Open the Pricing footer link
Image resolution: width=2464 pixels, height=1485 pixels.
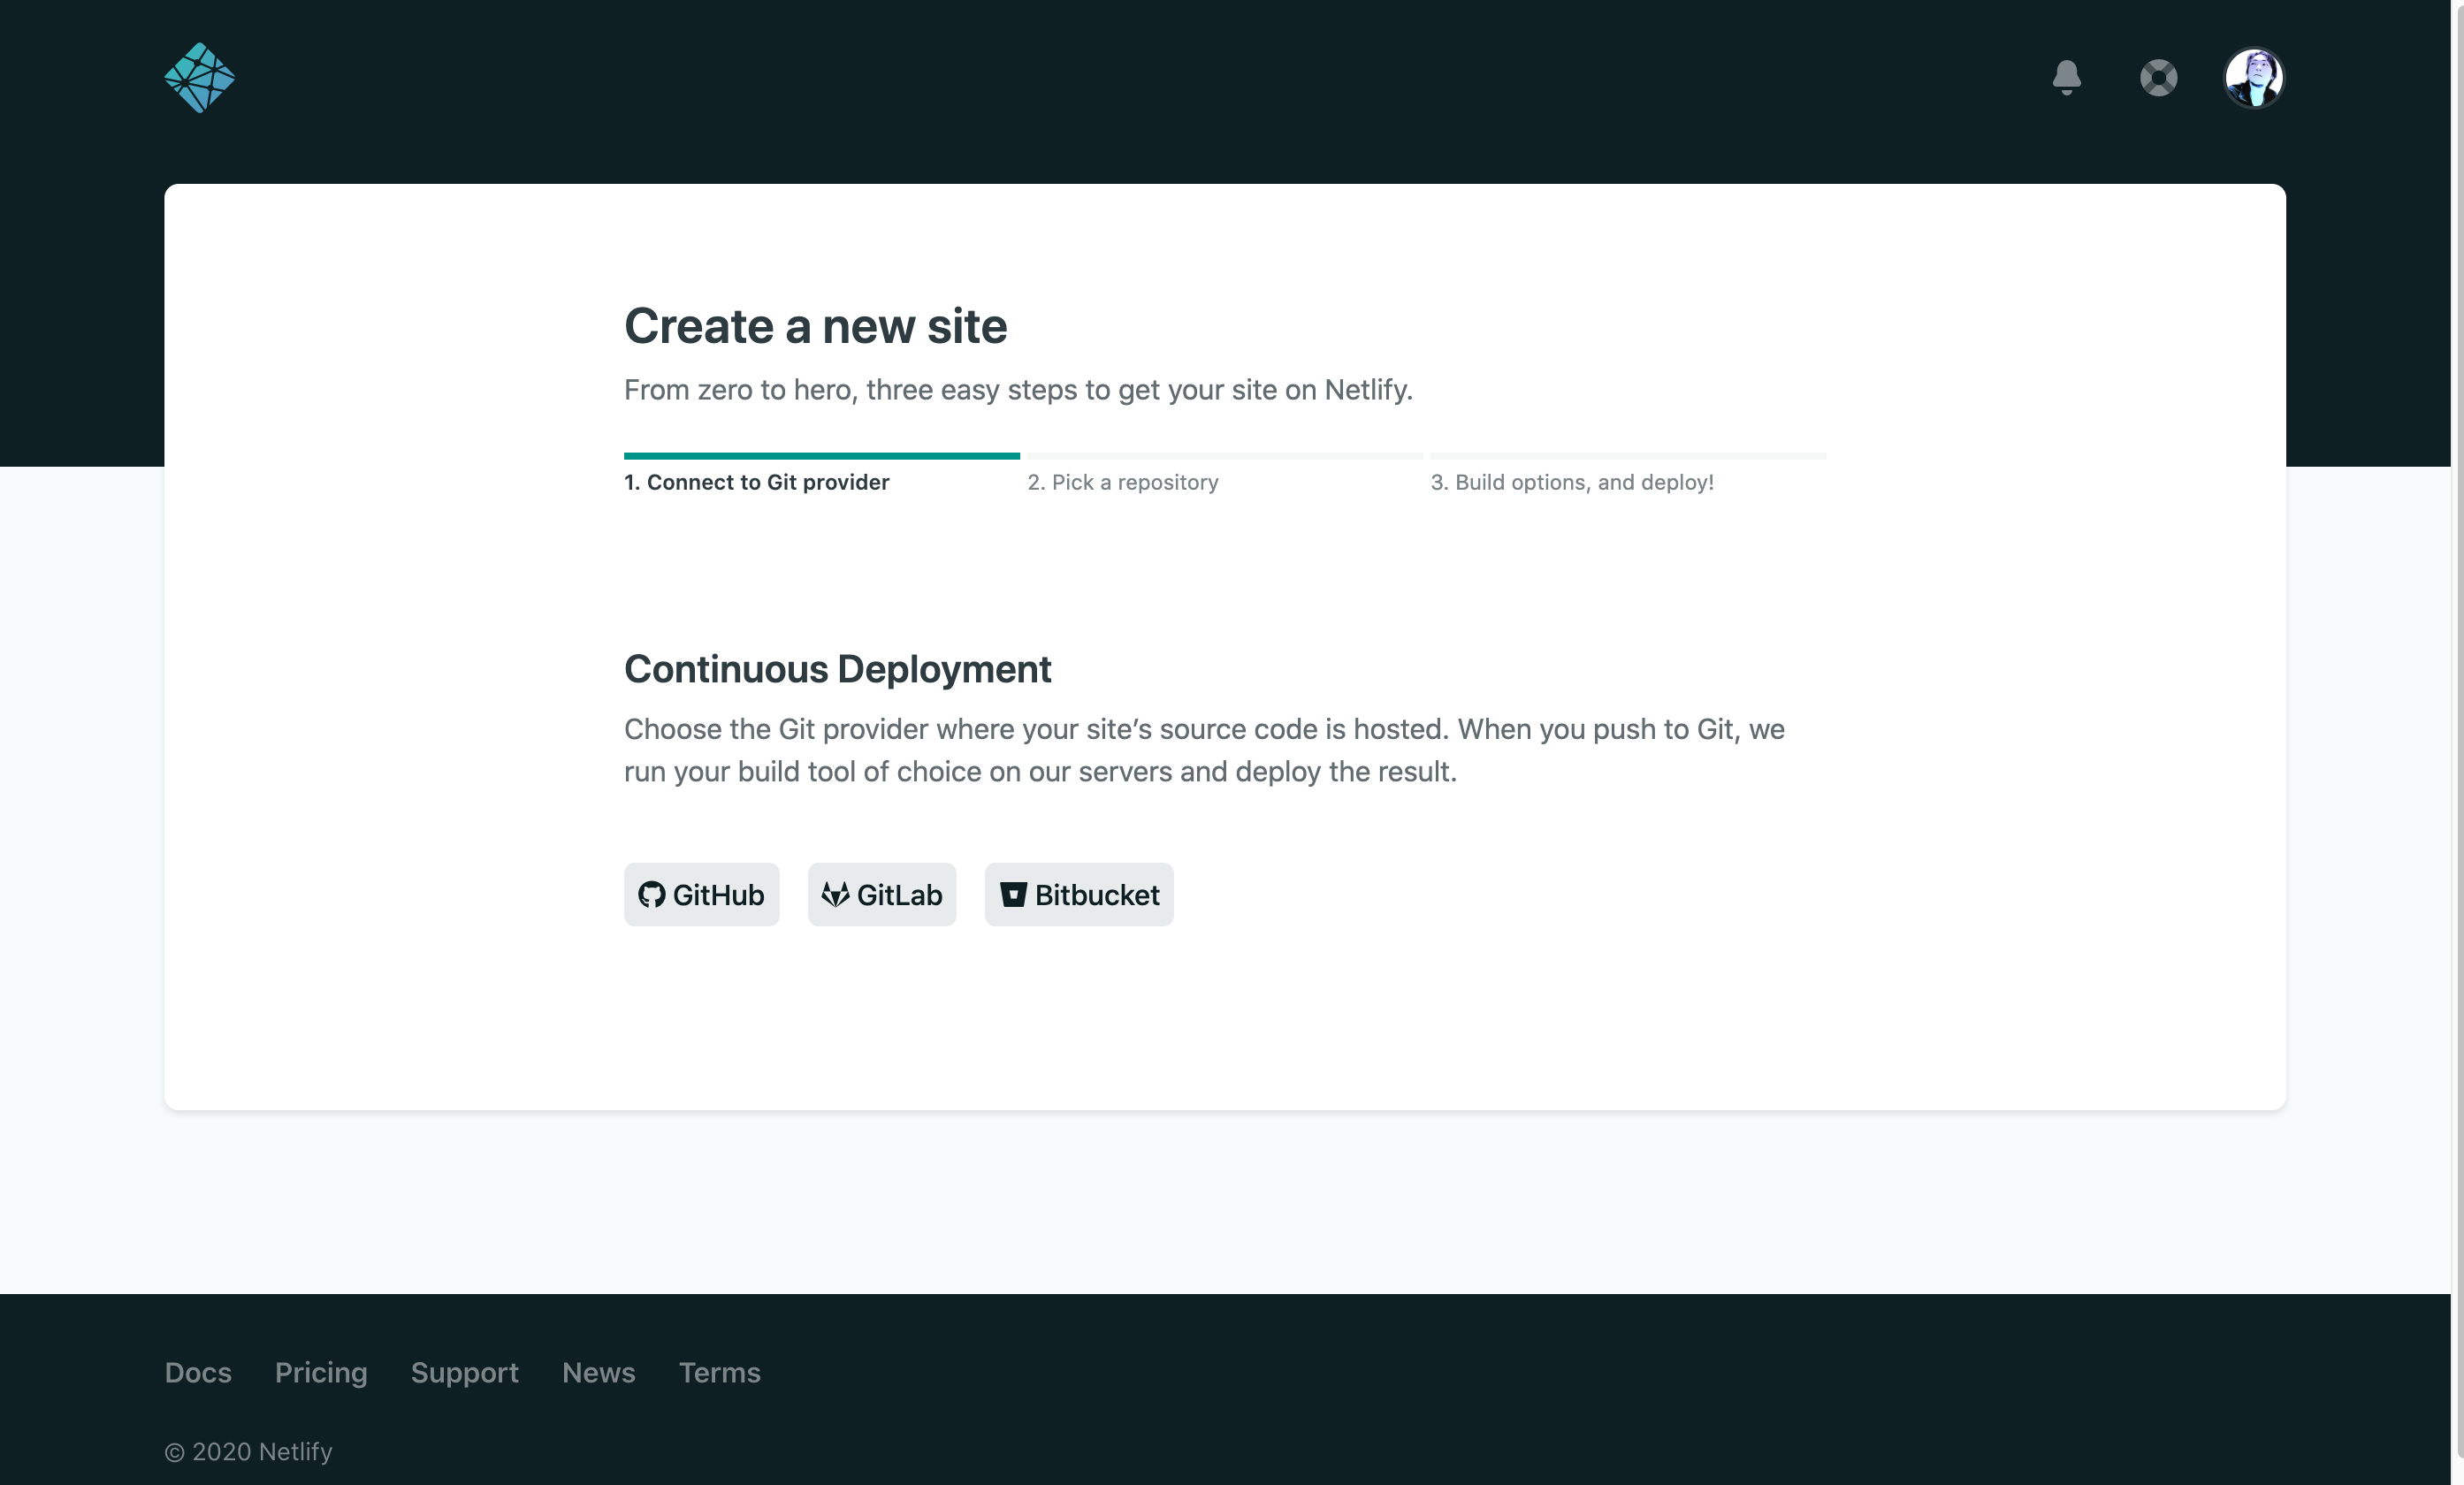[321, 1372]
